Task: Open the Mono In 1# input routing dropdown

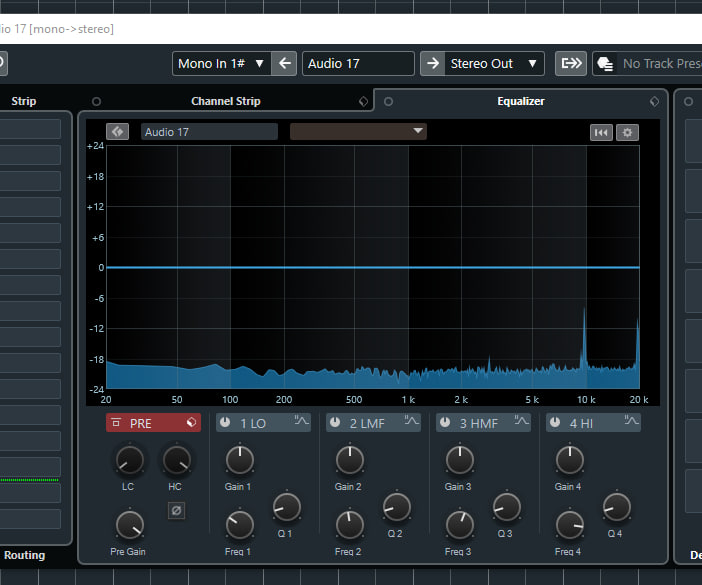Action: coord(222,64)
